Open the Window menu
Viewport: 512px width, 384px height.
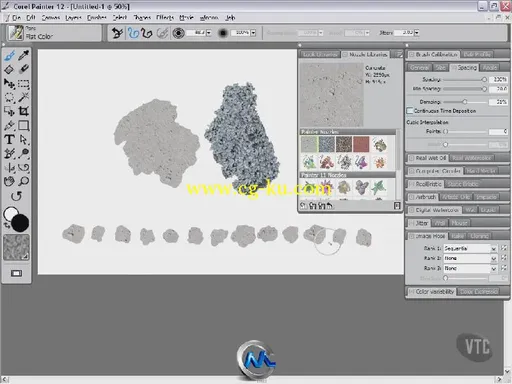209,18
